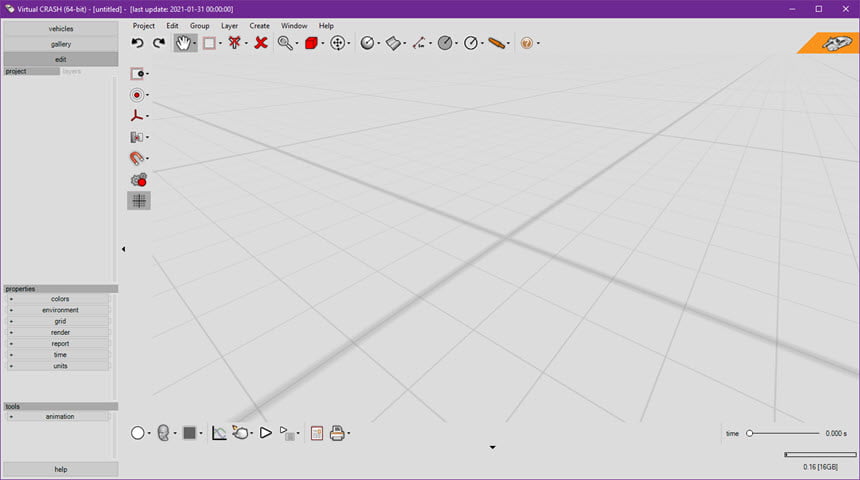Click the gears with red dot icon
The width and height of the screenshot is (860, 480).
click(x=139, y=180)
